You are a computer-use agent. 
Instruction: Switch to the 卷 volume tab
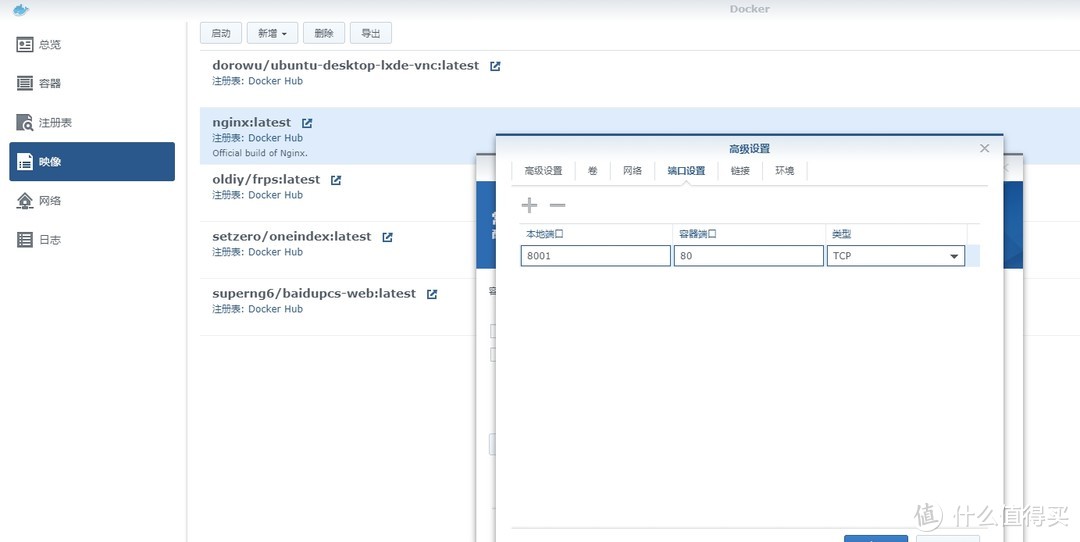coord(593,171)
